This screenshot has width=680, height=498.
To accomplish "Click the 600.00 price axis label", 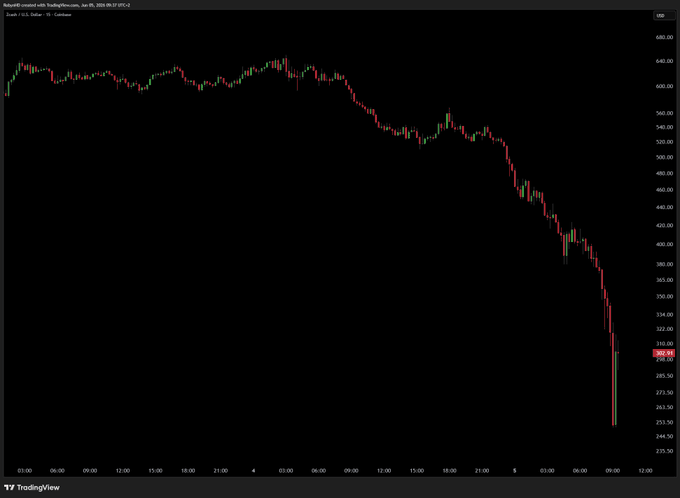I will 664,86.
